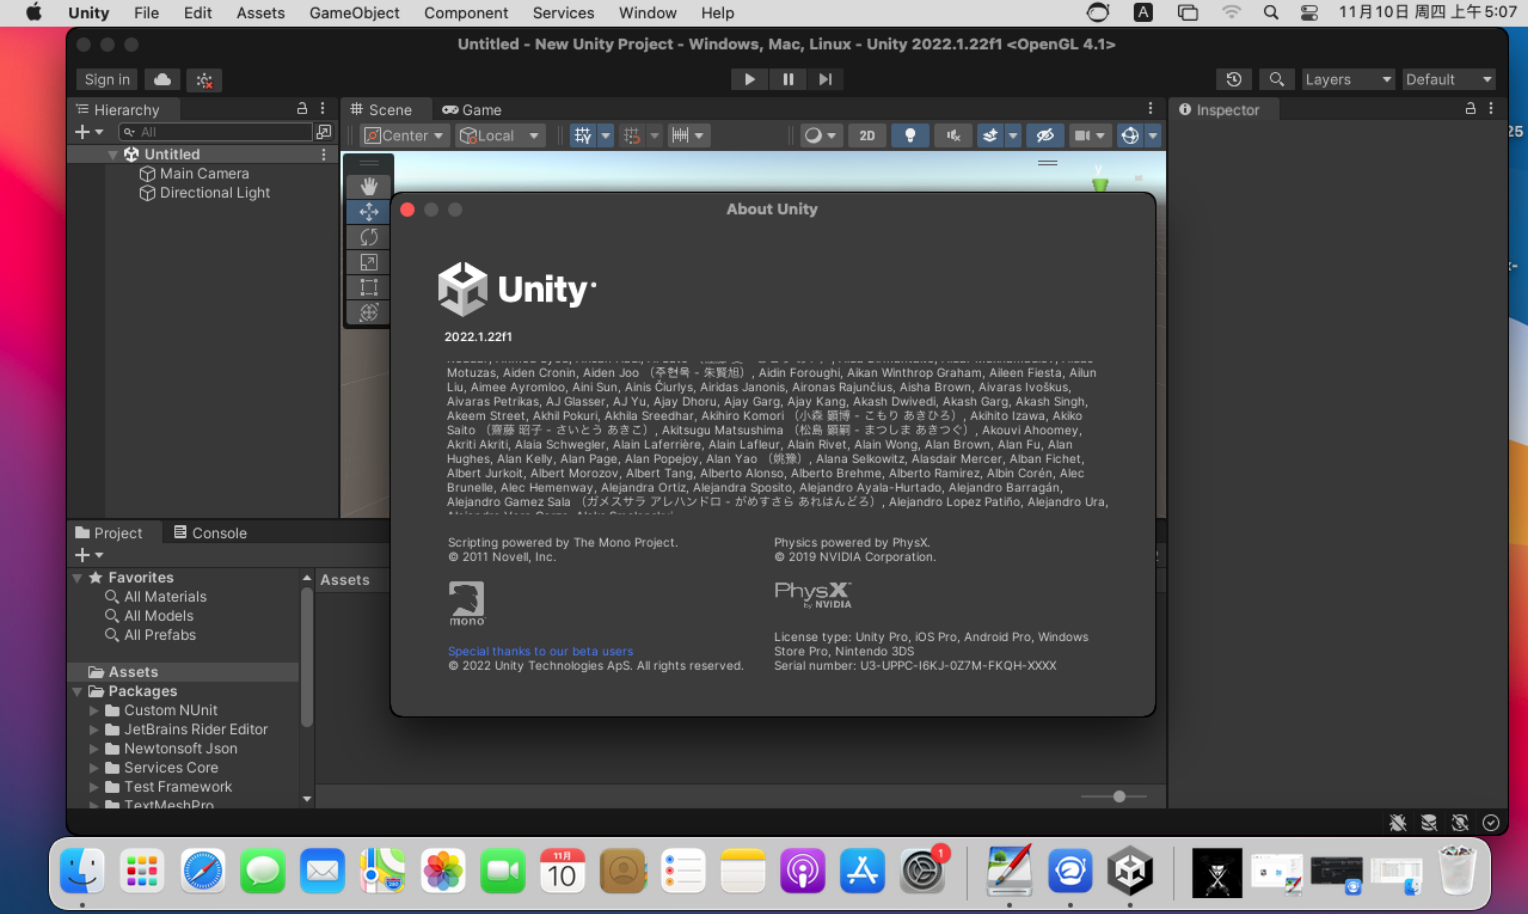Select the Rect tool in the Scene view
The image size is (1528, 914).
(368, 287)
